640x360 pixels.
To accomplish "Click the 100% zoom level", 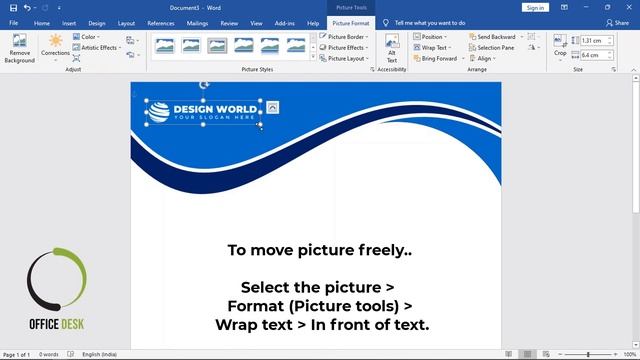I will tap(629, 354).
